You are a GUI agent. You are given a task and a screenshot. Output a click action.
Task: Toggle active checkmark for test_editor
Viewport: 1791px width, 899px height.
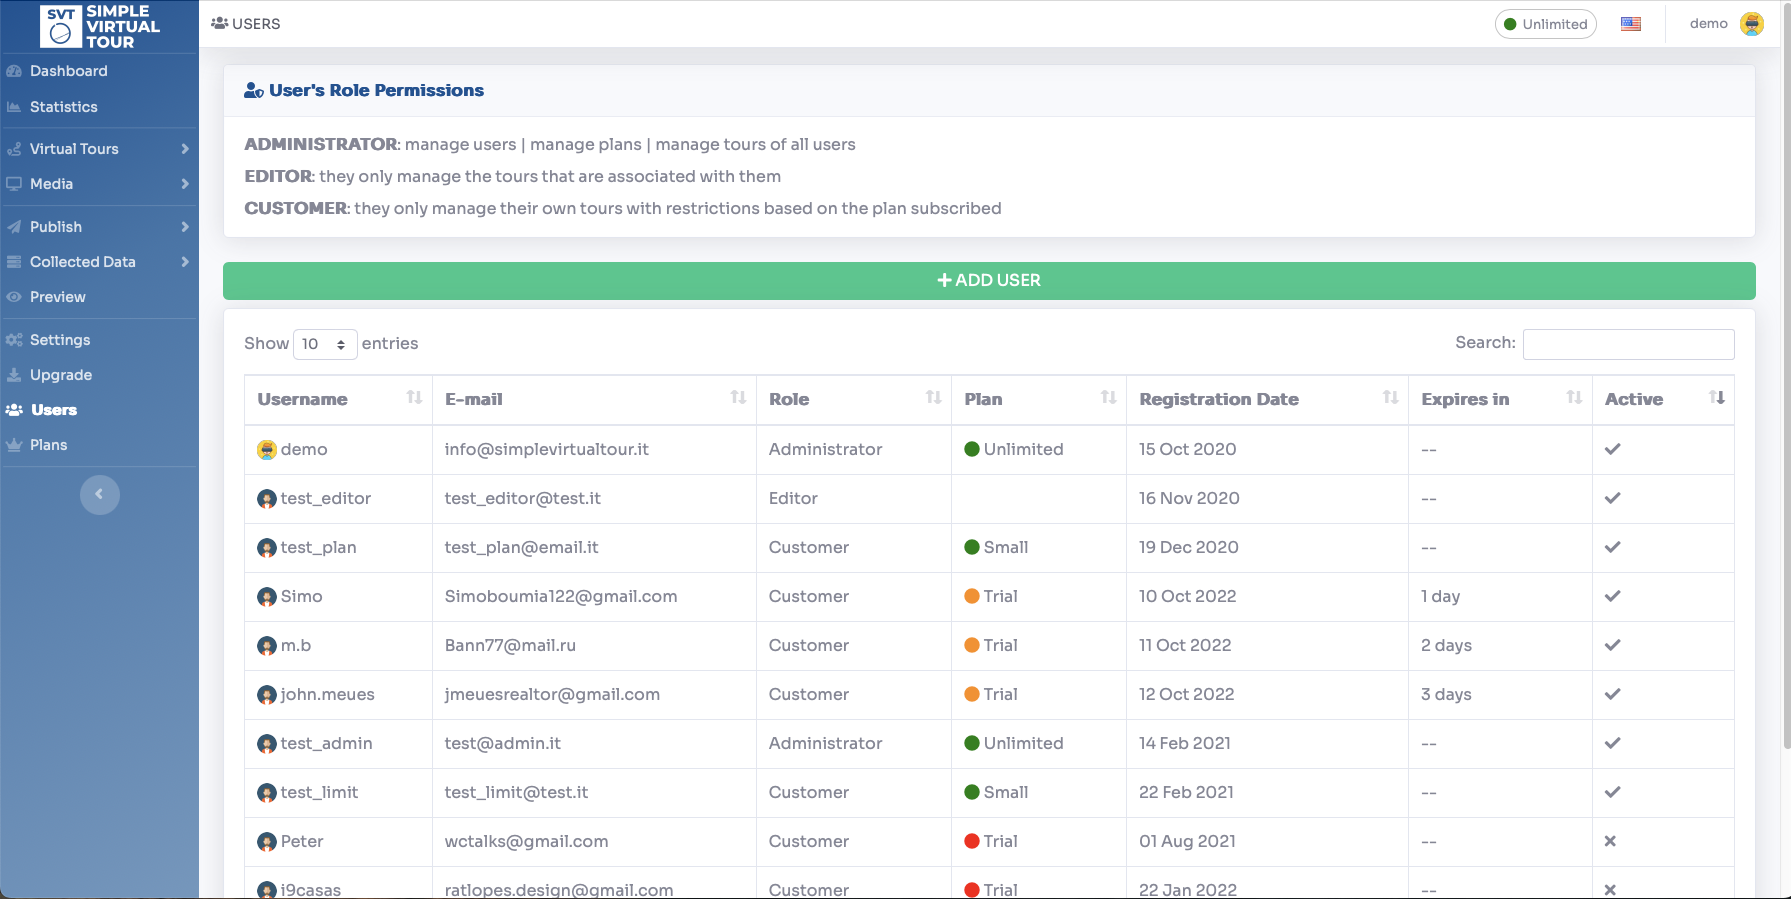tap(1612, 498)
